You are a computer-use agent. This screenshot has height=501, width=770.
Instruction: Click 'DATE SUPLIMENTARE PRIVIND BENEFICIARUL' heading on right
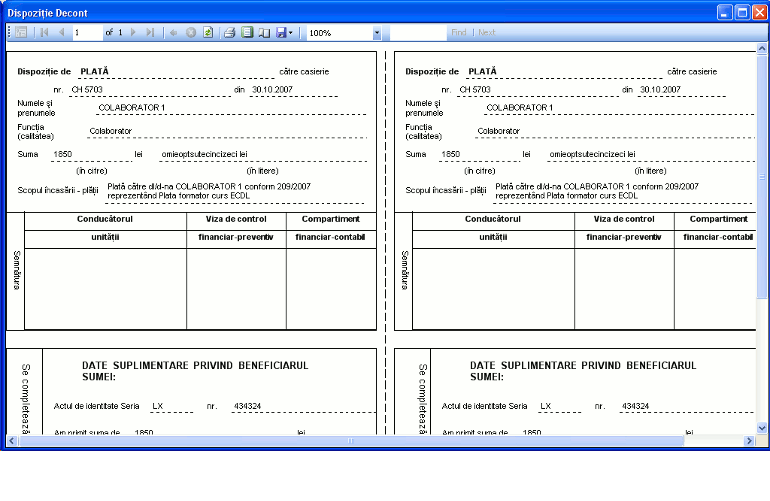tap(583, 365)
